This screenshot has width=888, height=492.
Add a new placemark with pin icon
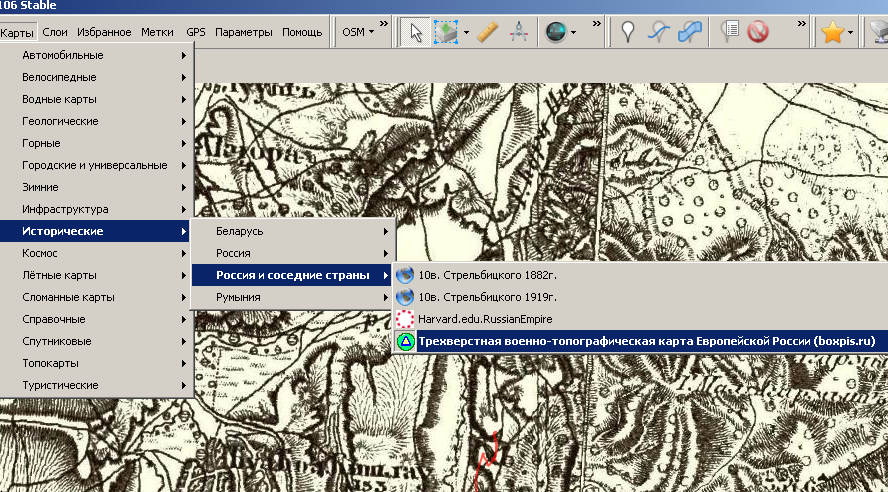pos(627,32)
